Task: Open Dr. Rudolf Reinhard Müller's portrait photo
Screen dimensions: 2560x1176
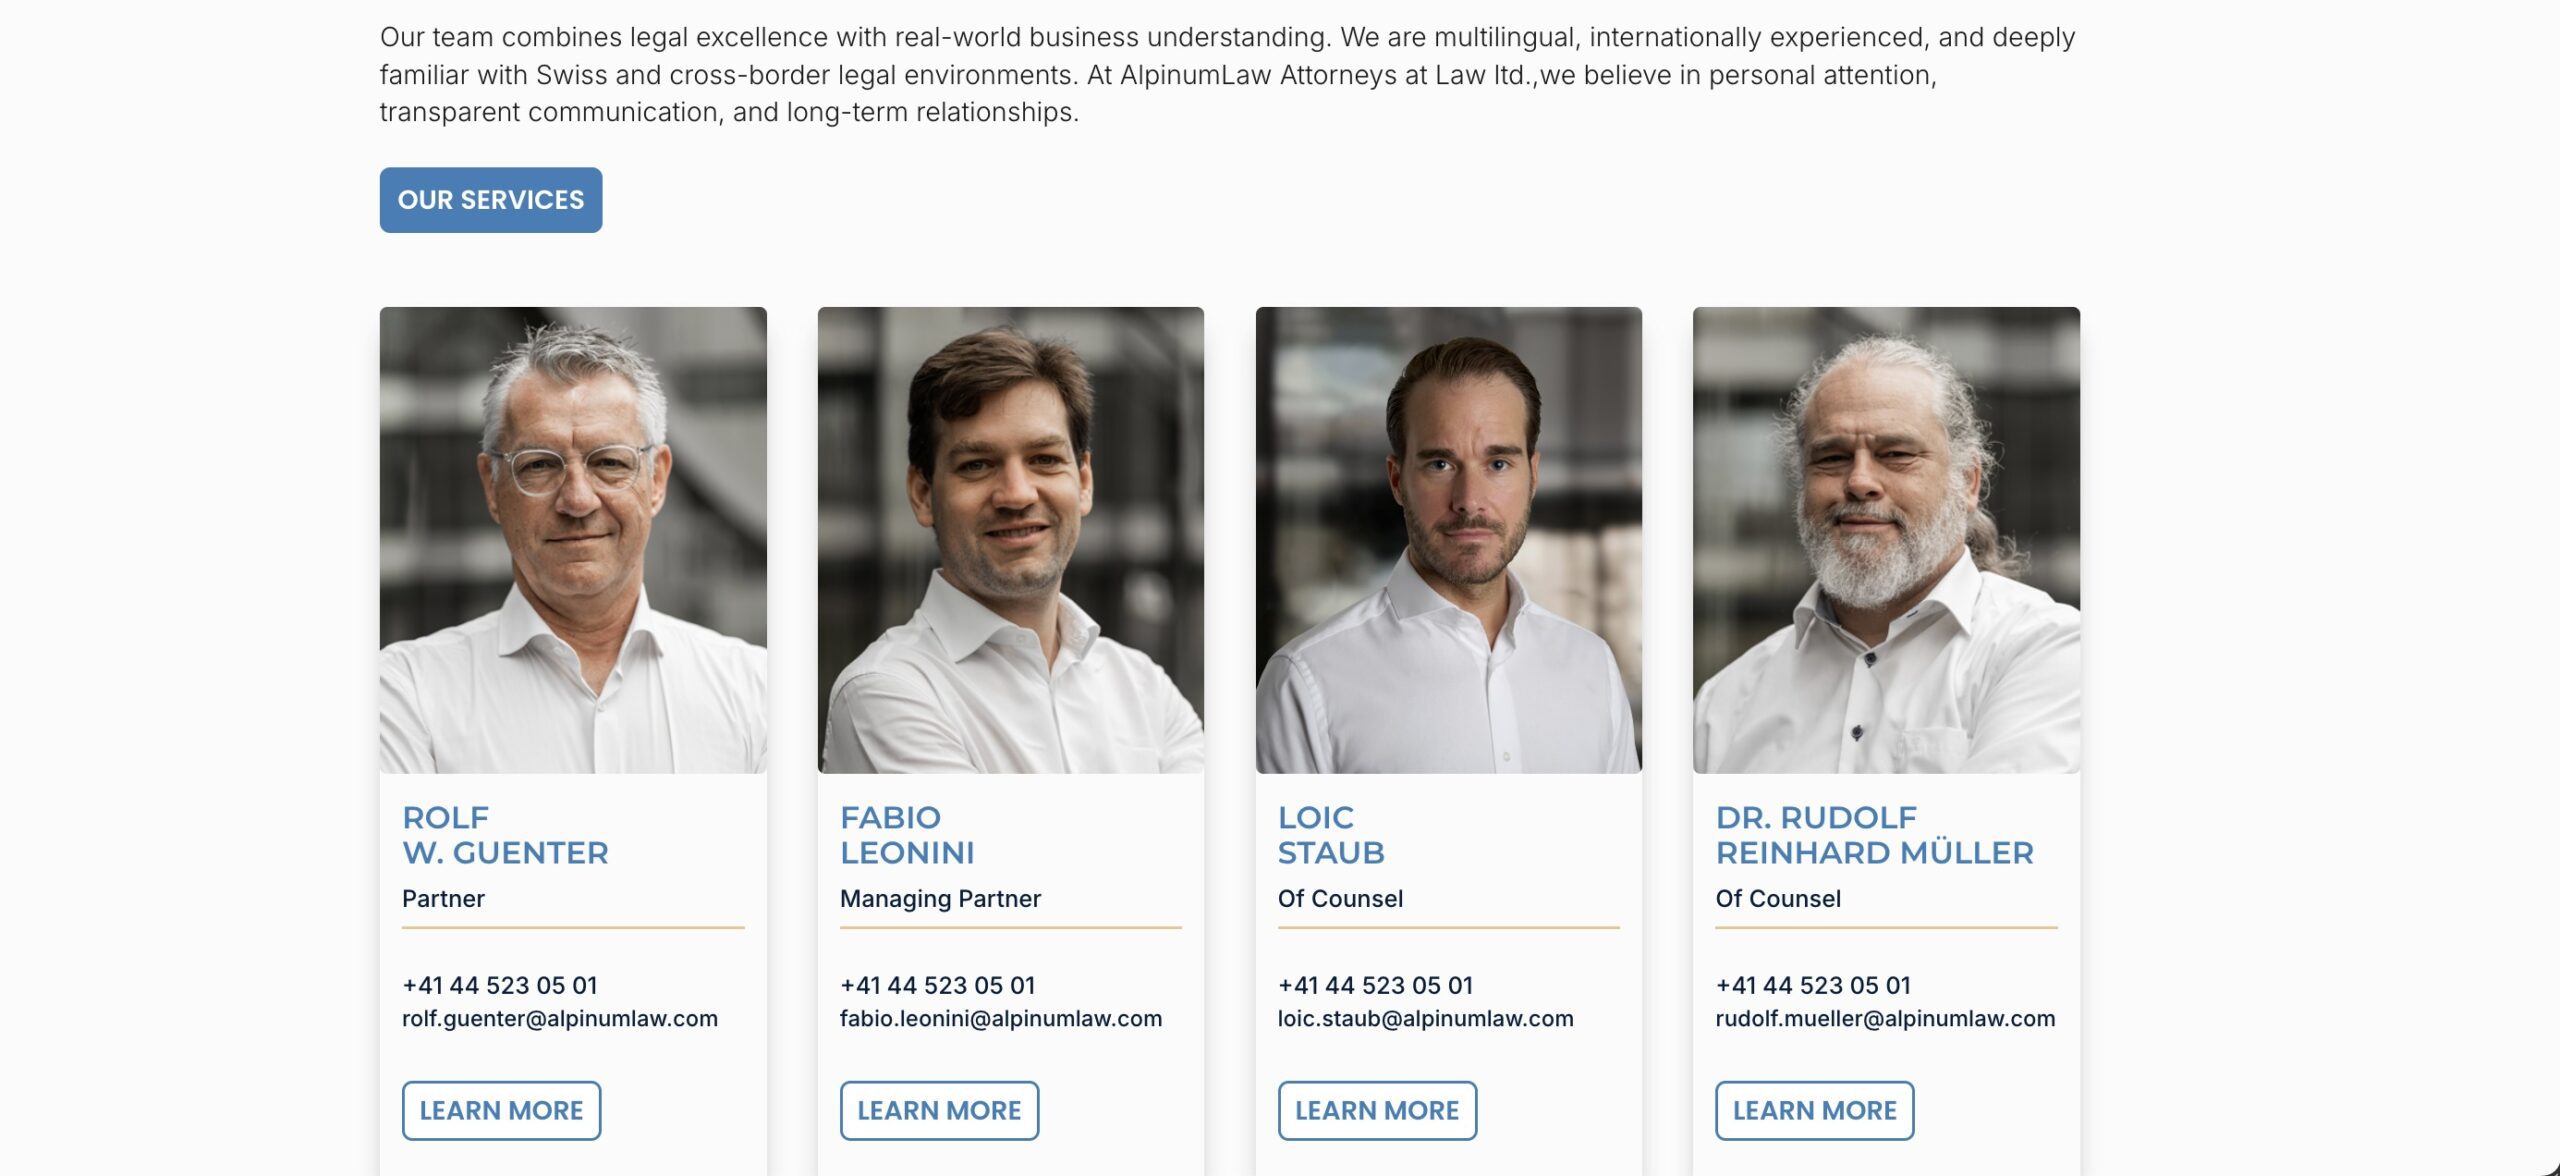Action: point(1886,540)
